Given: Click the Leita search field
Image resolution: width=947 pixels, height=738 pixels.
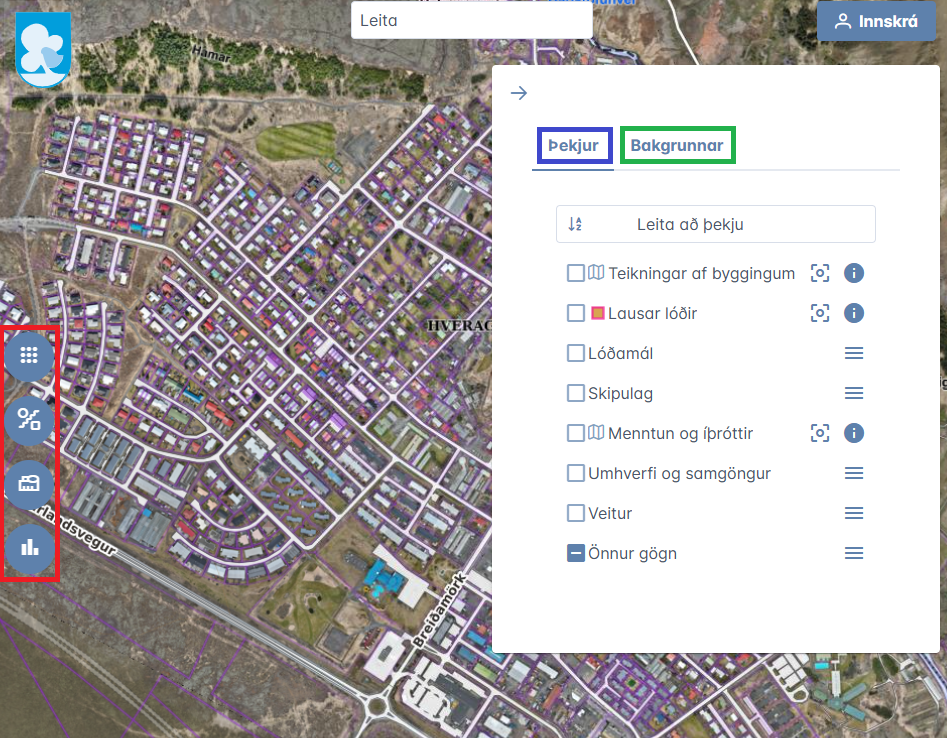Looking at the screenshot, I should (x=471, y=20).
